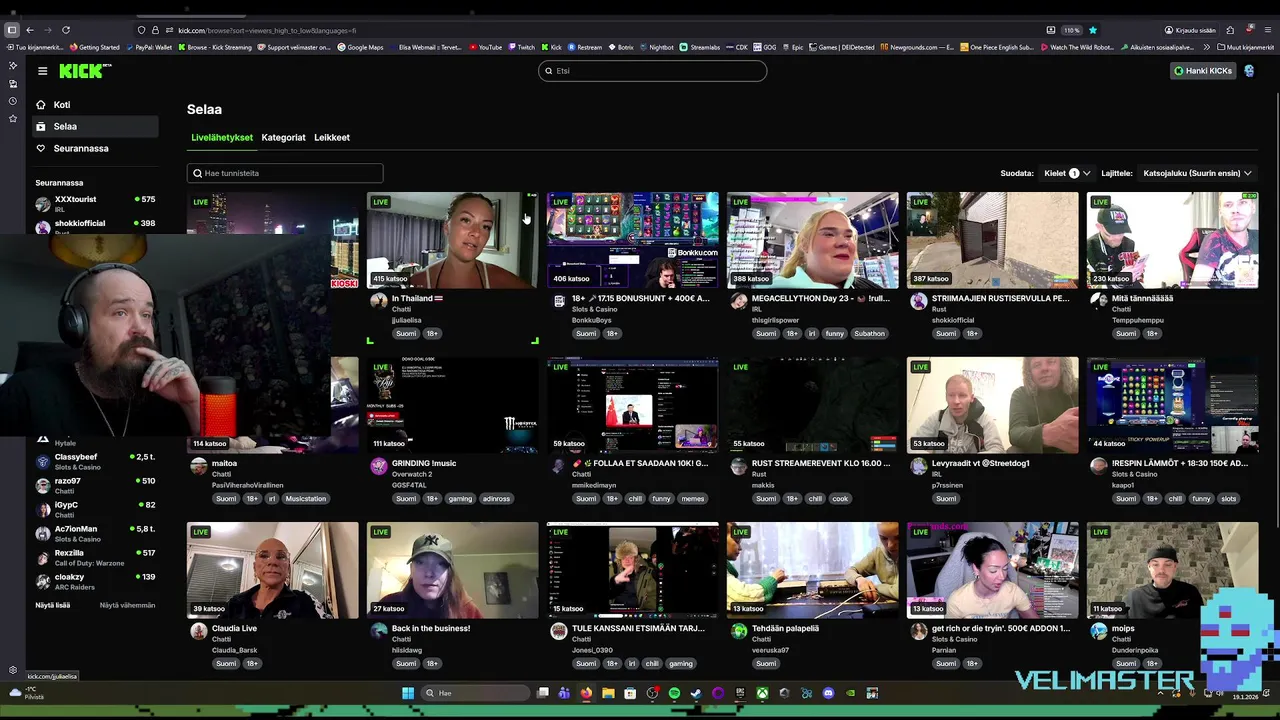Image resolution: width=1280 pixels, height=720 pixels.
Task: Click the 110% zoom indicator
Action: 1071,30
